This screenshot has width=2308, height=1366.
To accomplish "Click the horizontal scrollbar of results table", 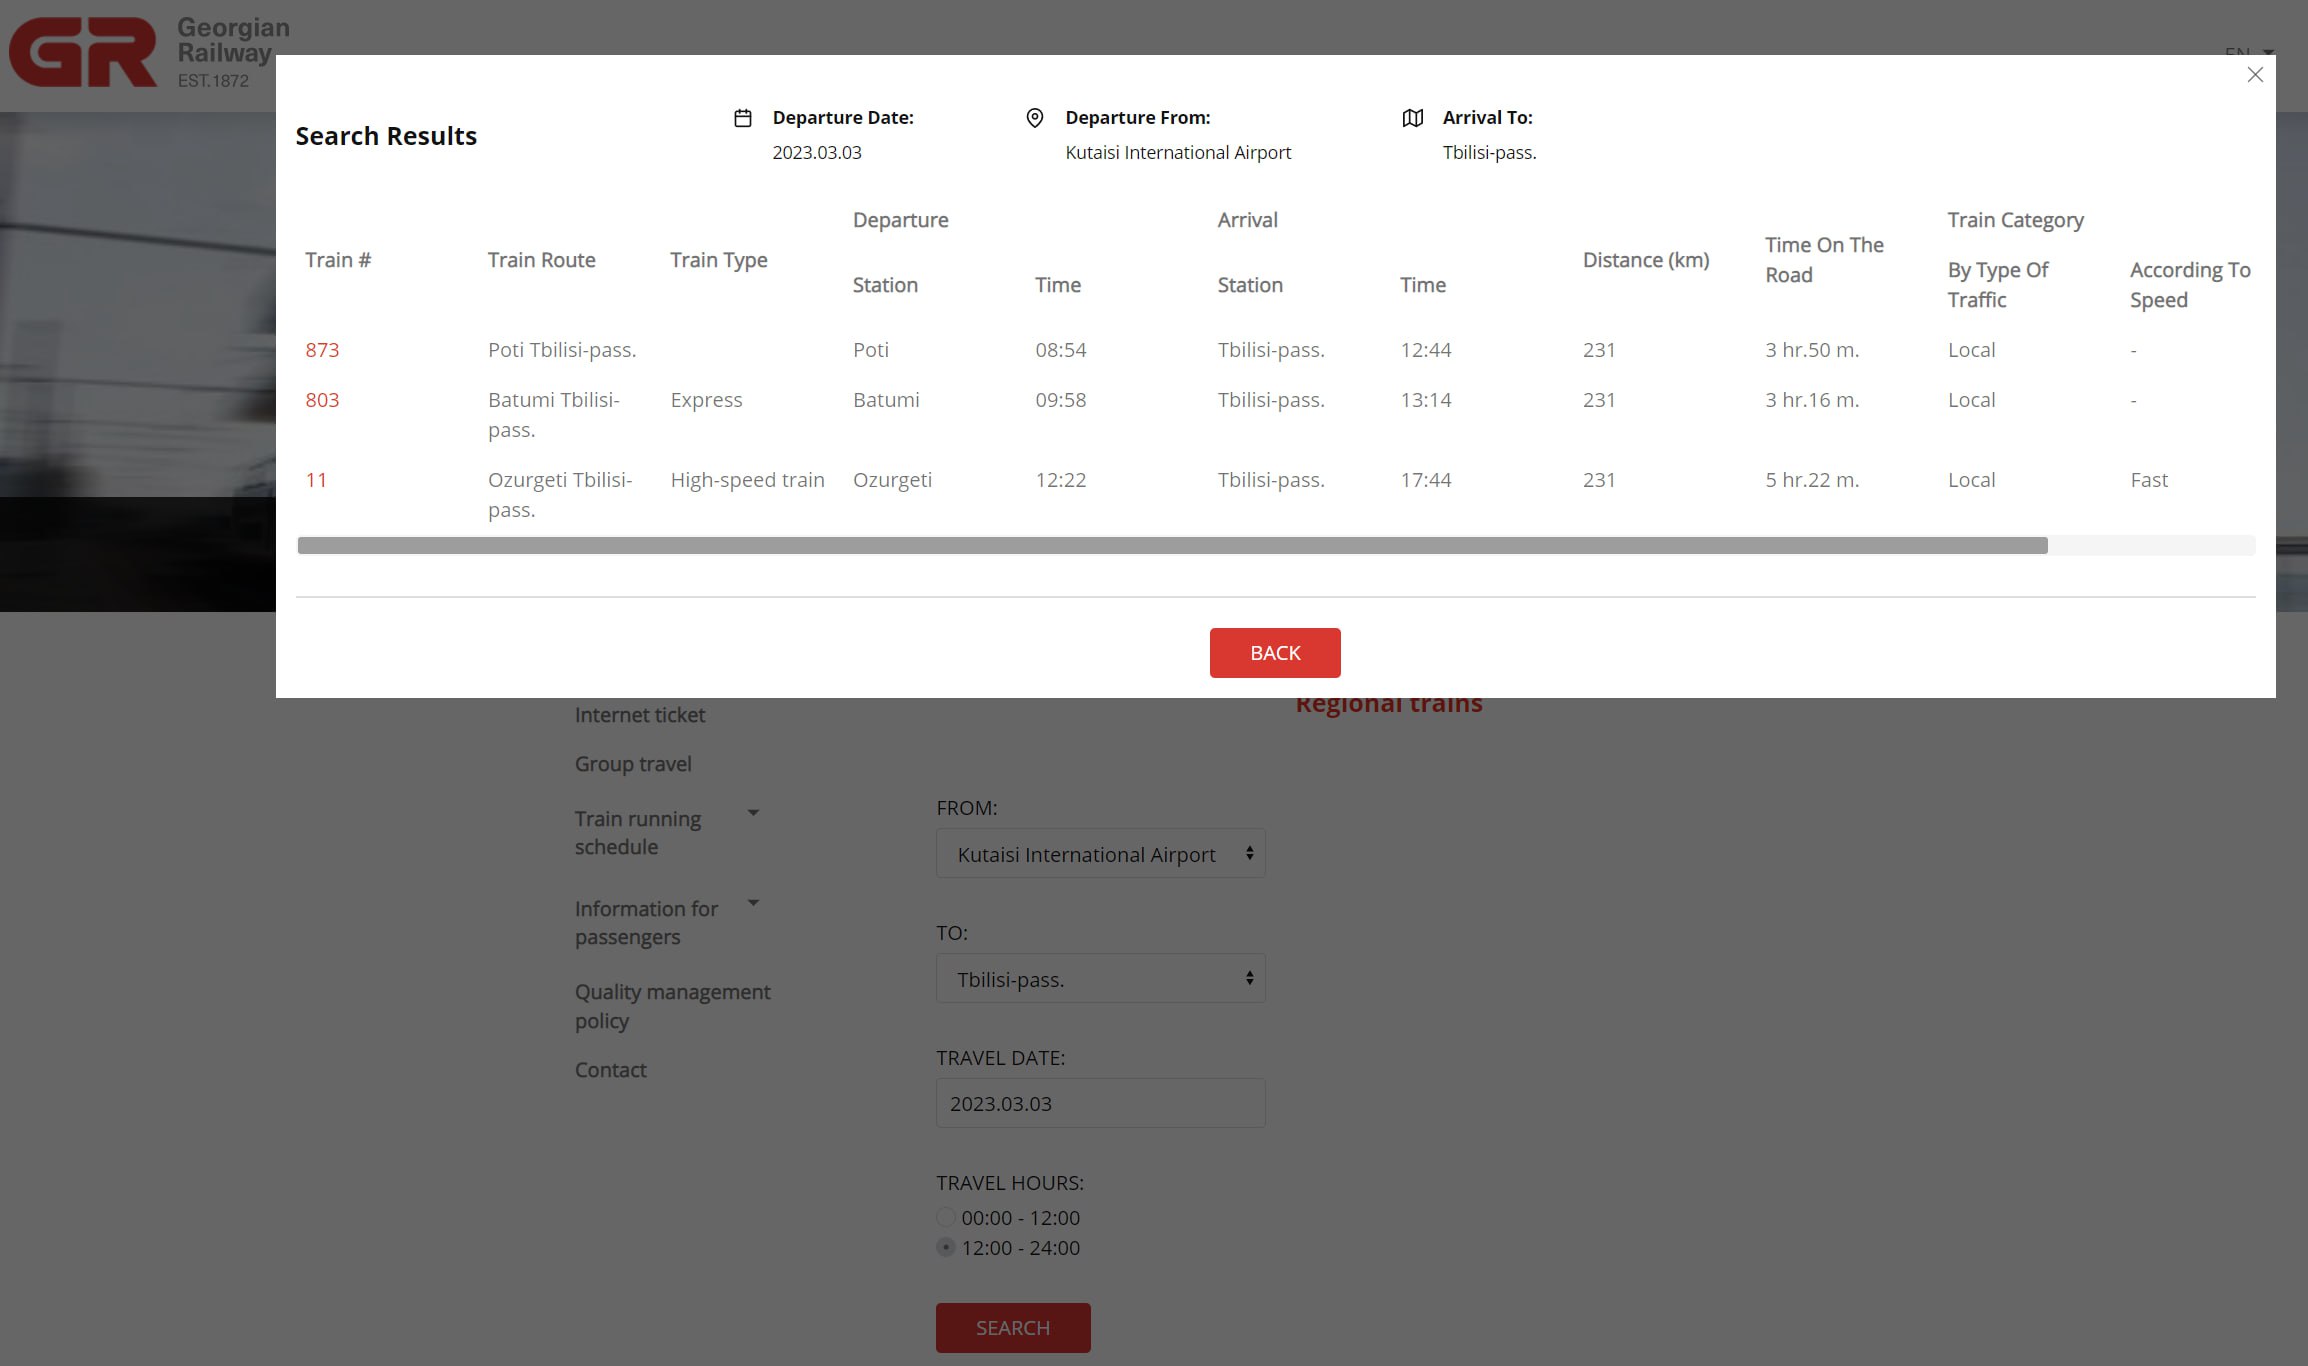I will (1172, 545).
